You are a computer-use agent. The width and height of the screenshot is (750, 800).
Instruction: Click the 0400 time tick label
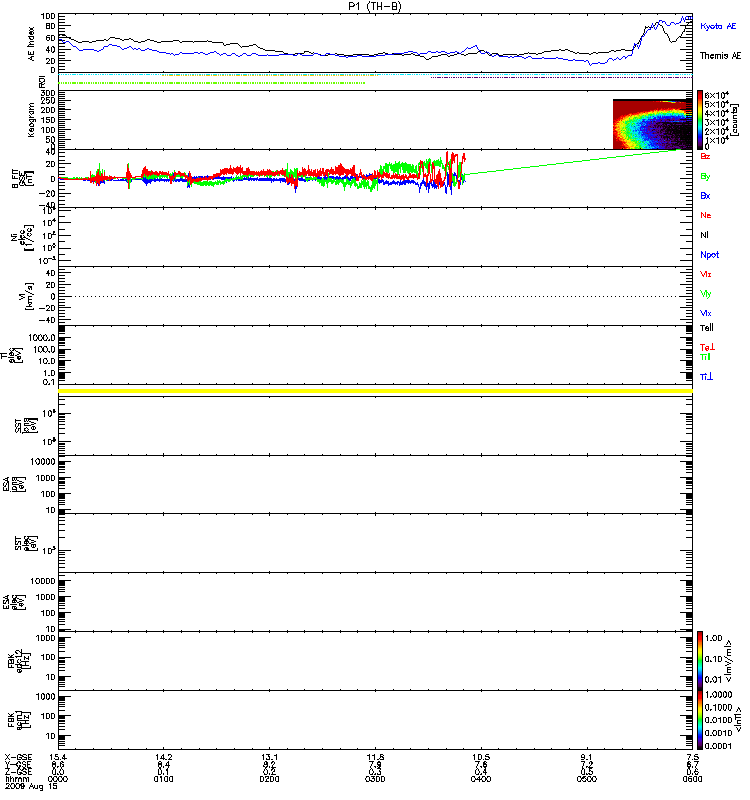tap(481, 779)
